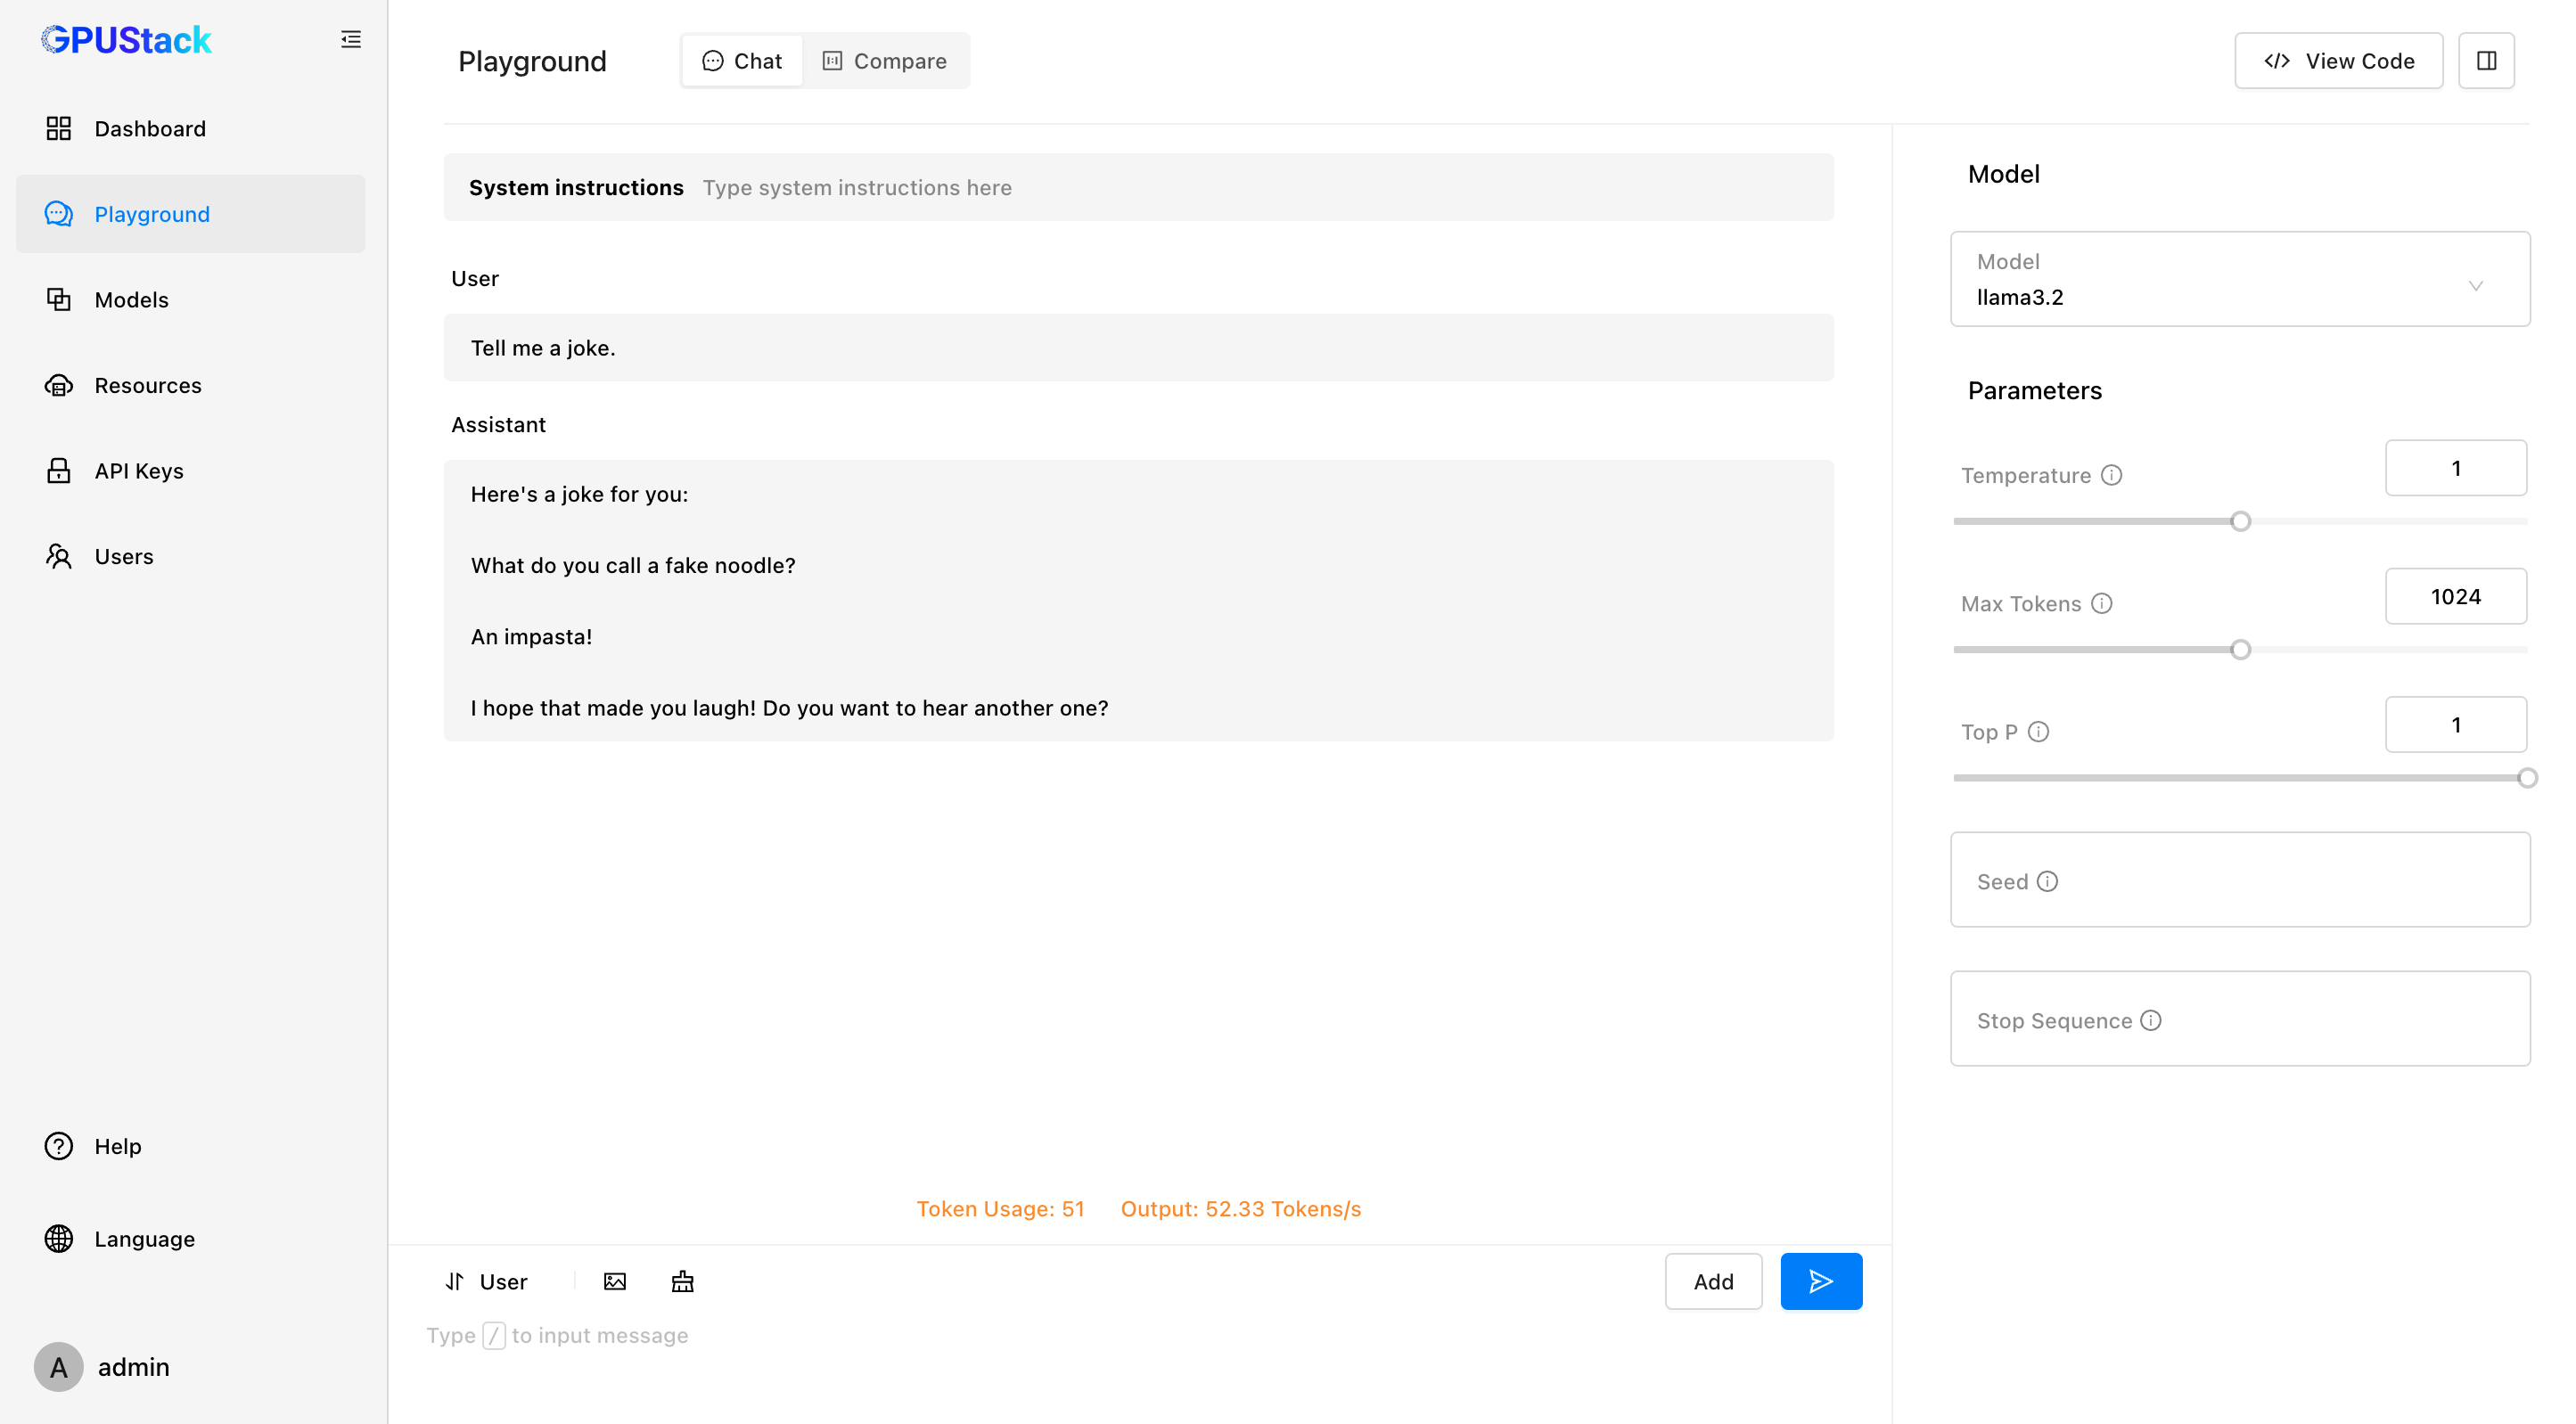Click the API Keys sidebar icon
Screen dimensions: 2576x1424
click(56, 470)
